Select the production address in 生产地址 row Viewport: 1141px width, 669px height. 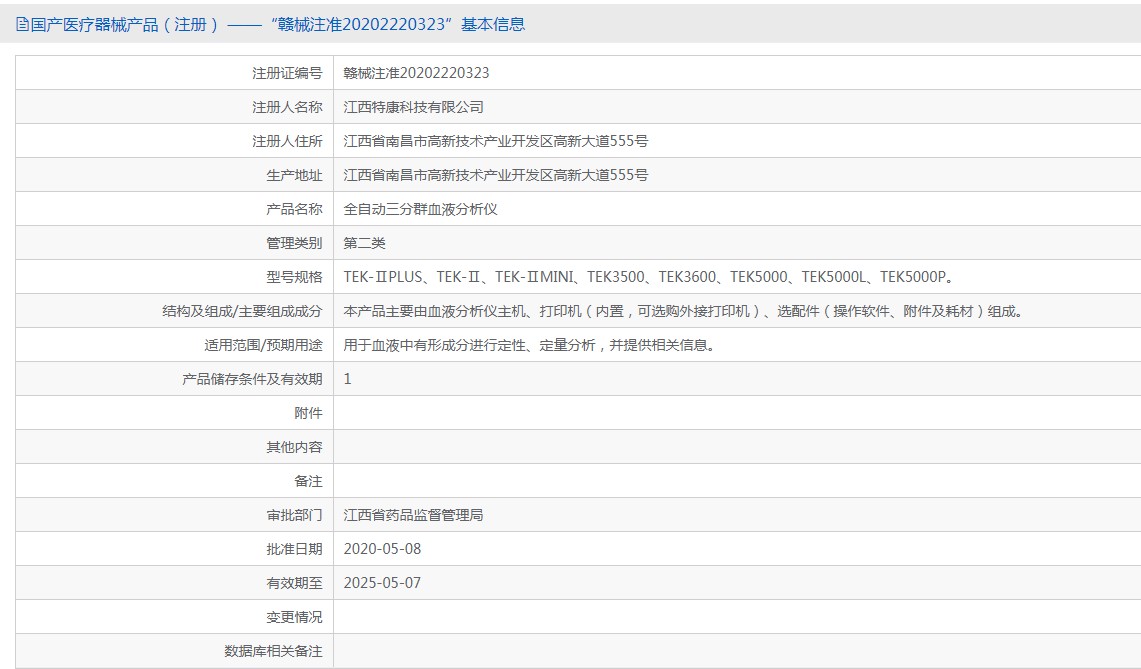pos(496,175)
